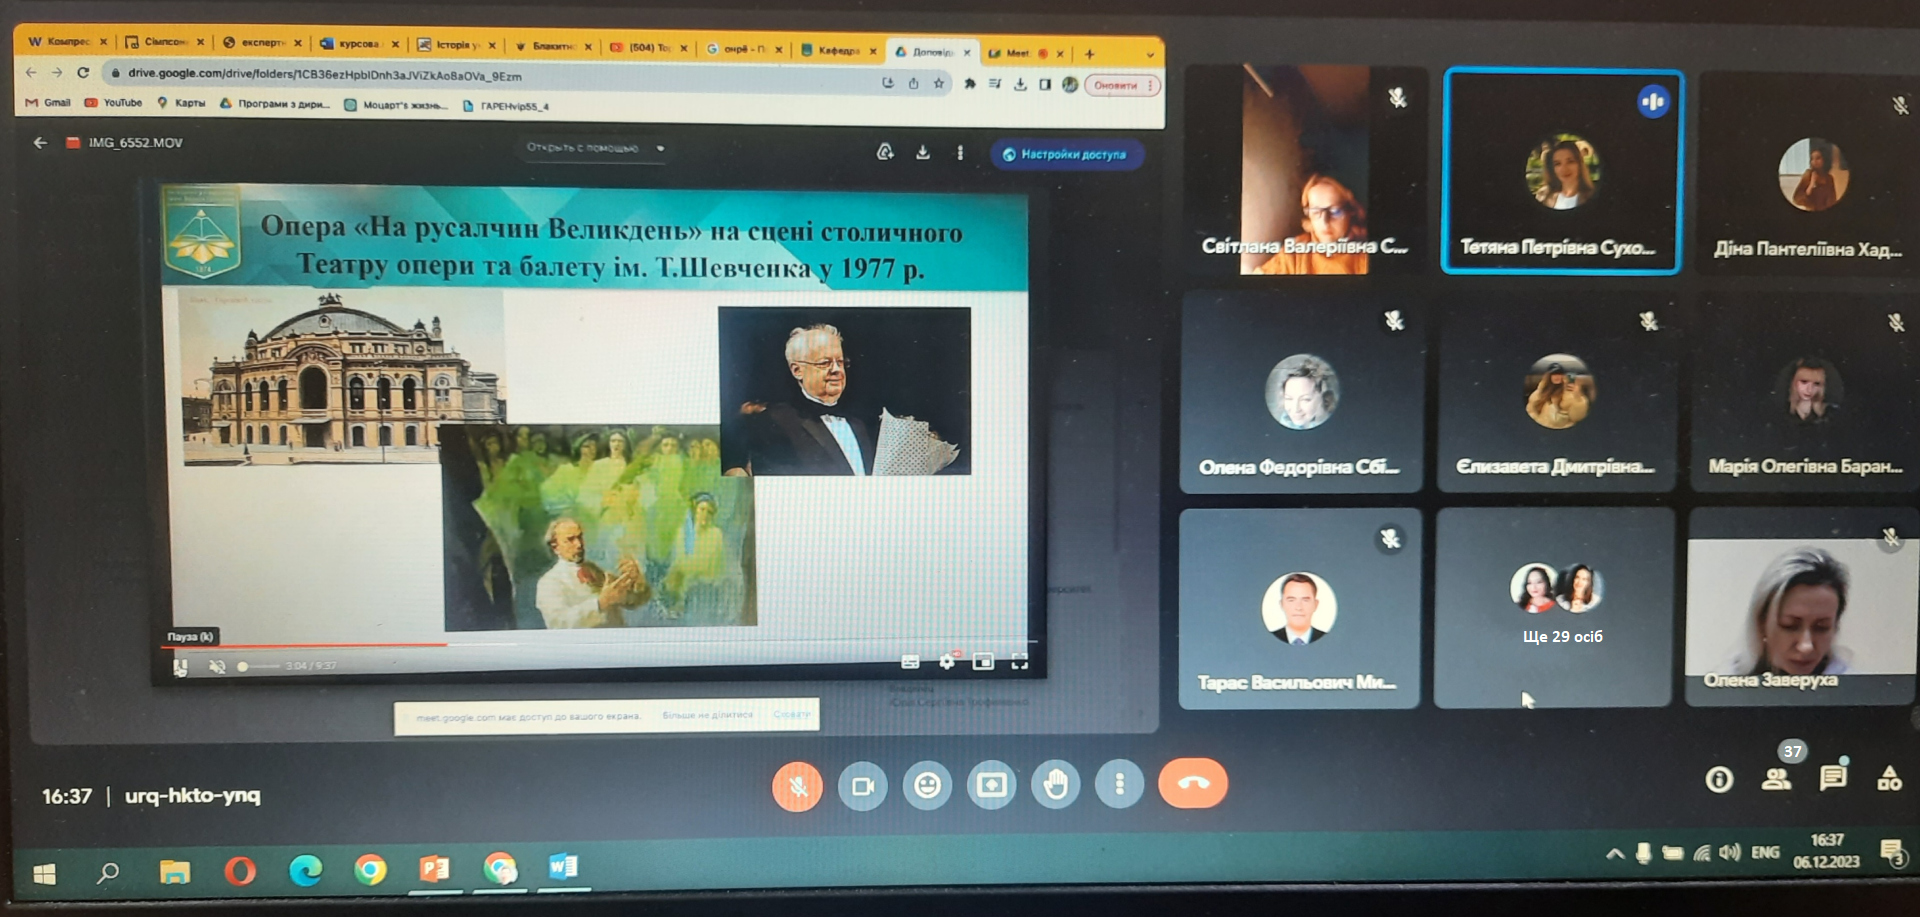Open the participants list icon

(1776, 779)
